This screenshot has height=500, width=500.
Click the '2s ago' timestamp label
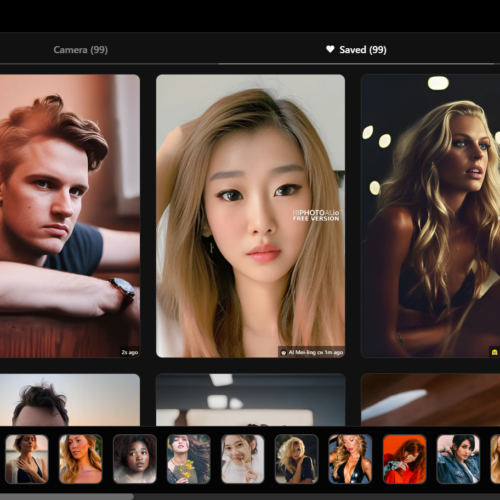click(130, 352)
